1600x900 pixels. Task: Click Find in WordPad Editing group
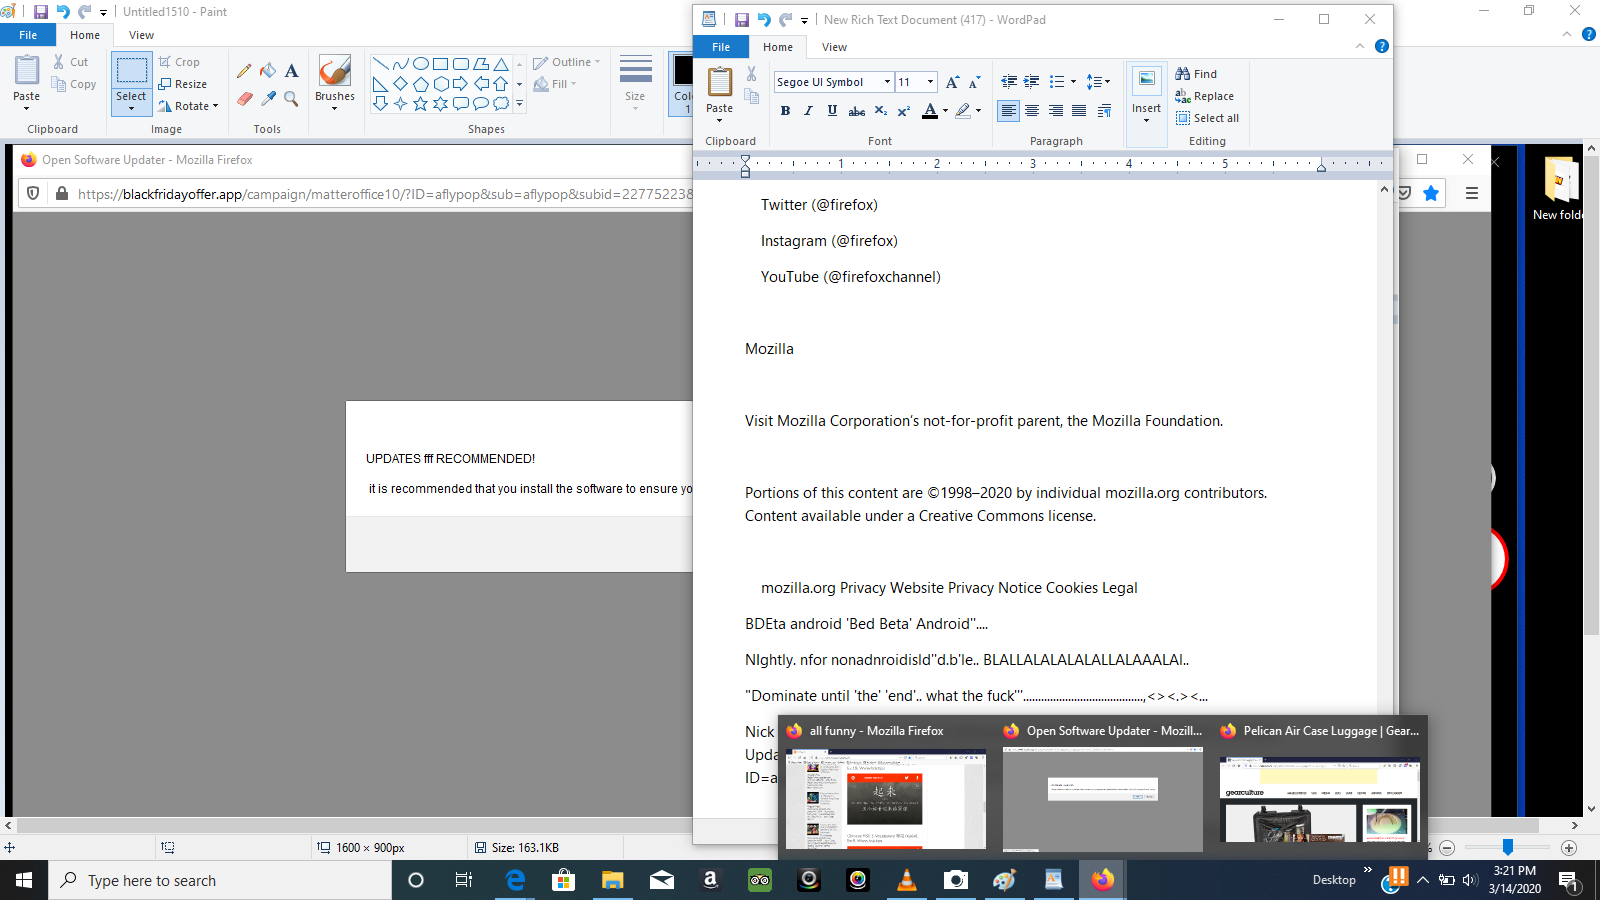coord(1196,74)
